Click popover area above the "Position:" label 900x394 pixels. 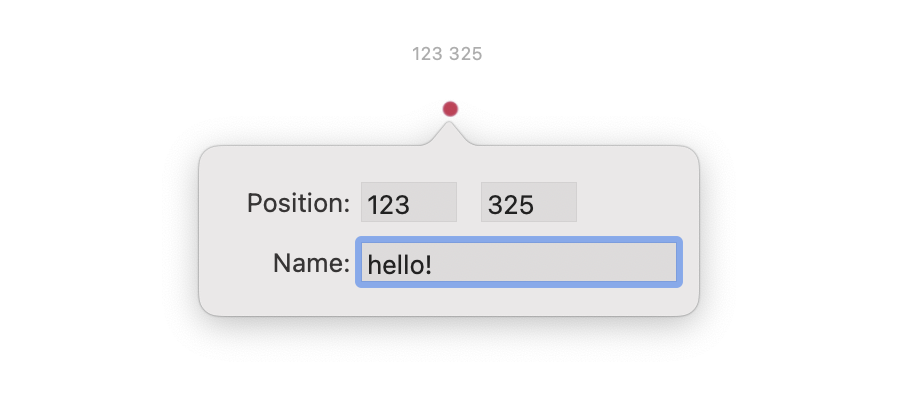pyautogui.click(x=298, y=167)
